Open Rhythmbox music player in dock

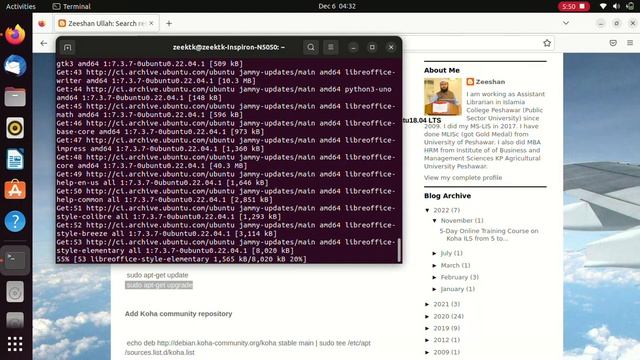[15, 128]
